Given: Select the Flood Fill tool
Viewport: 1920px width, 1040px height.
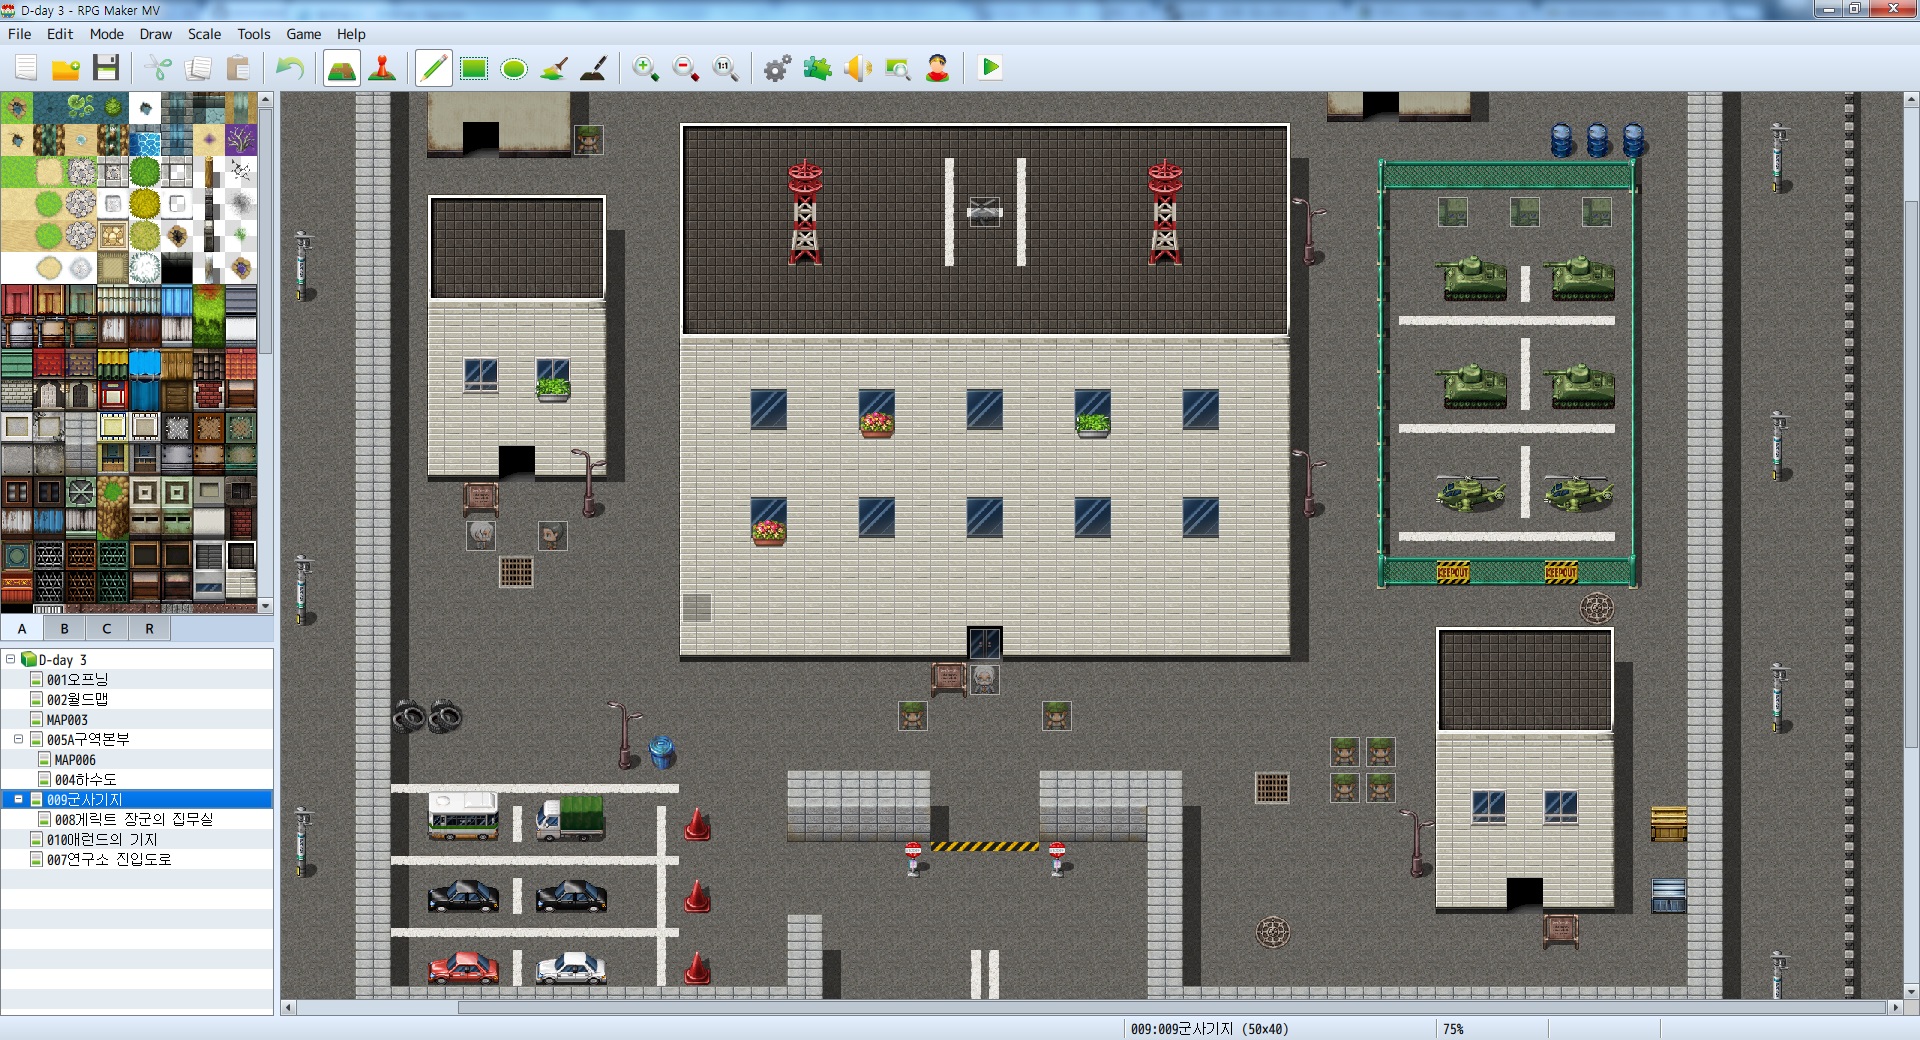Looking at the screenshot, I should click(x=554, y=68).
